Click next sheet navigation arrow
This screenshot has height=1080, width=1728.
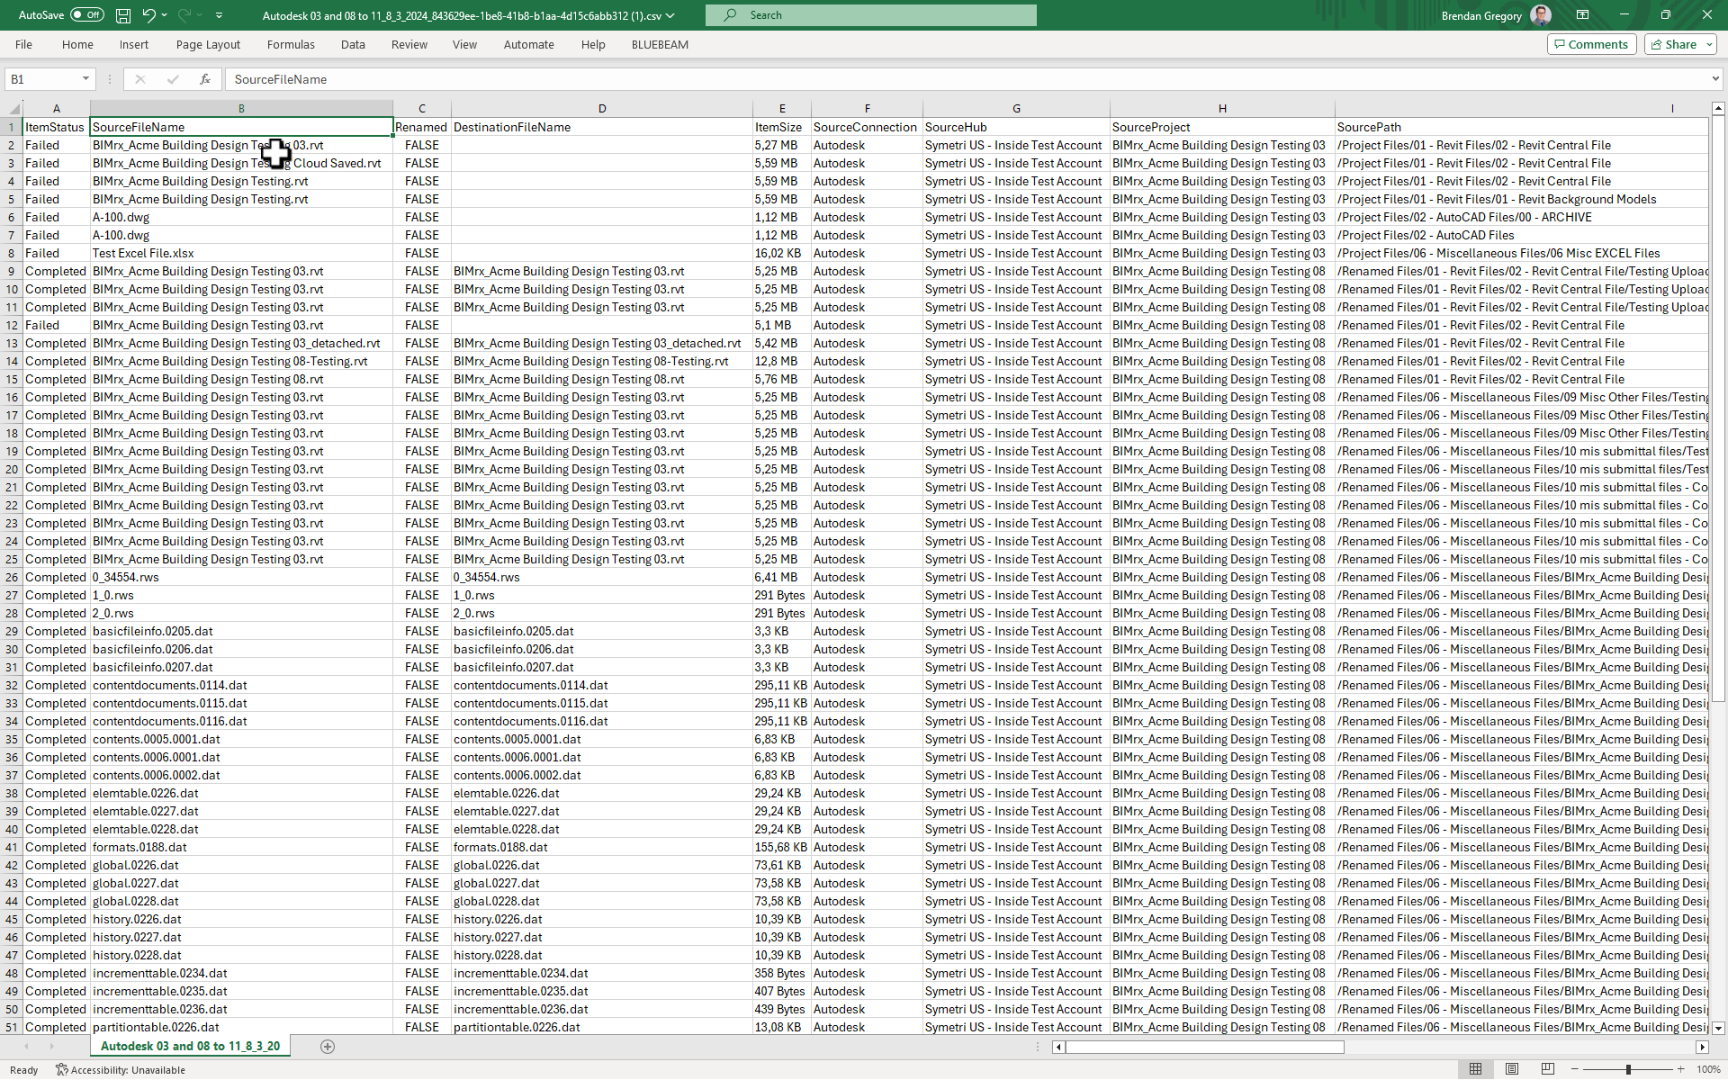coord(52,1047)
